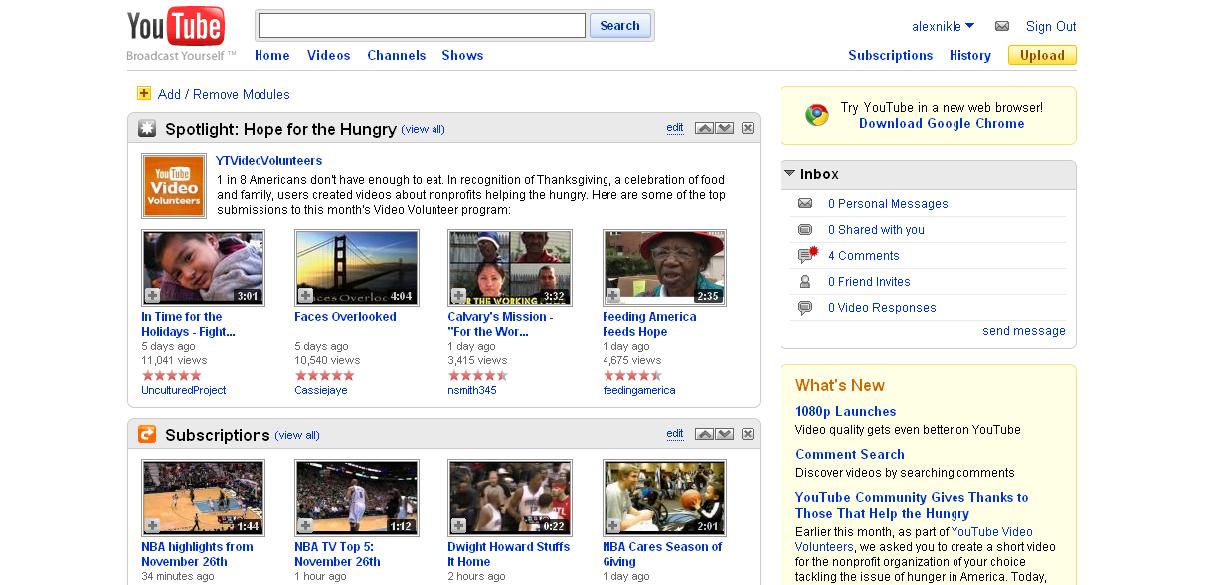Click view all next to Spotlight
Viewport: 1215px width, 585px height.
423,129
